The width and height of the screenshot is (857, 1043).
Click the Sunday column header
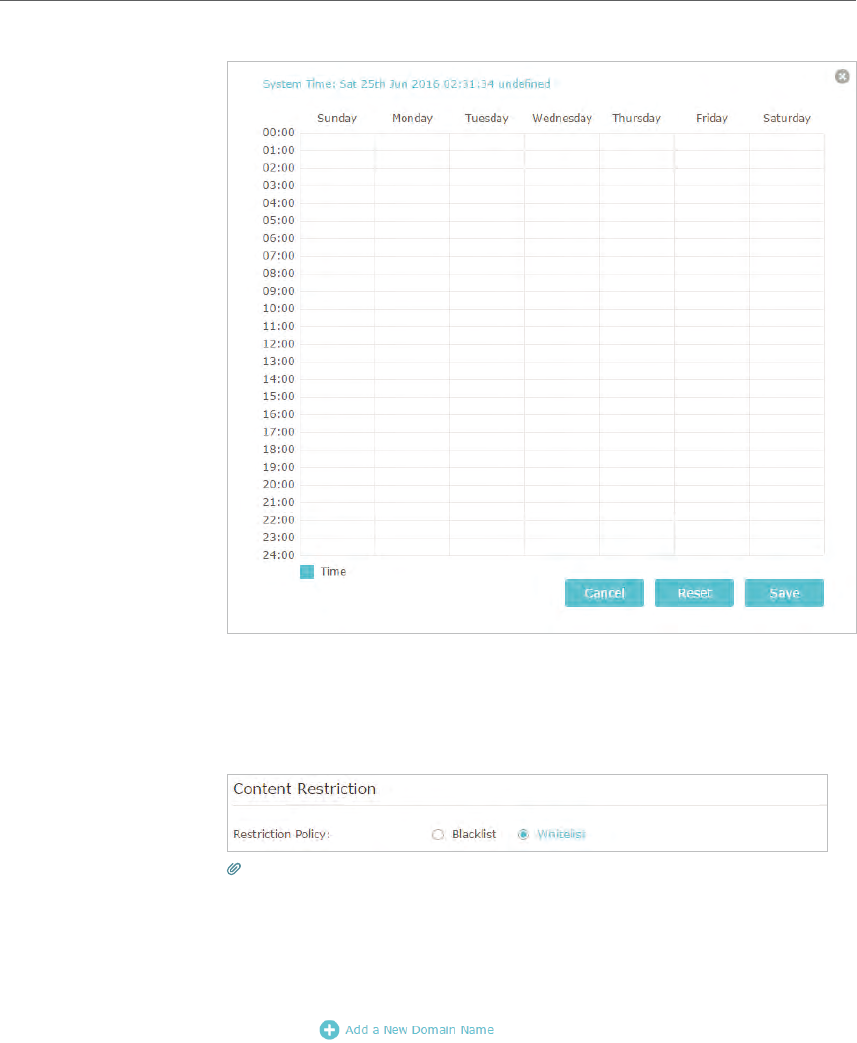click(337, 118)
